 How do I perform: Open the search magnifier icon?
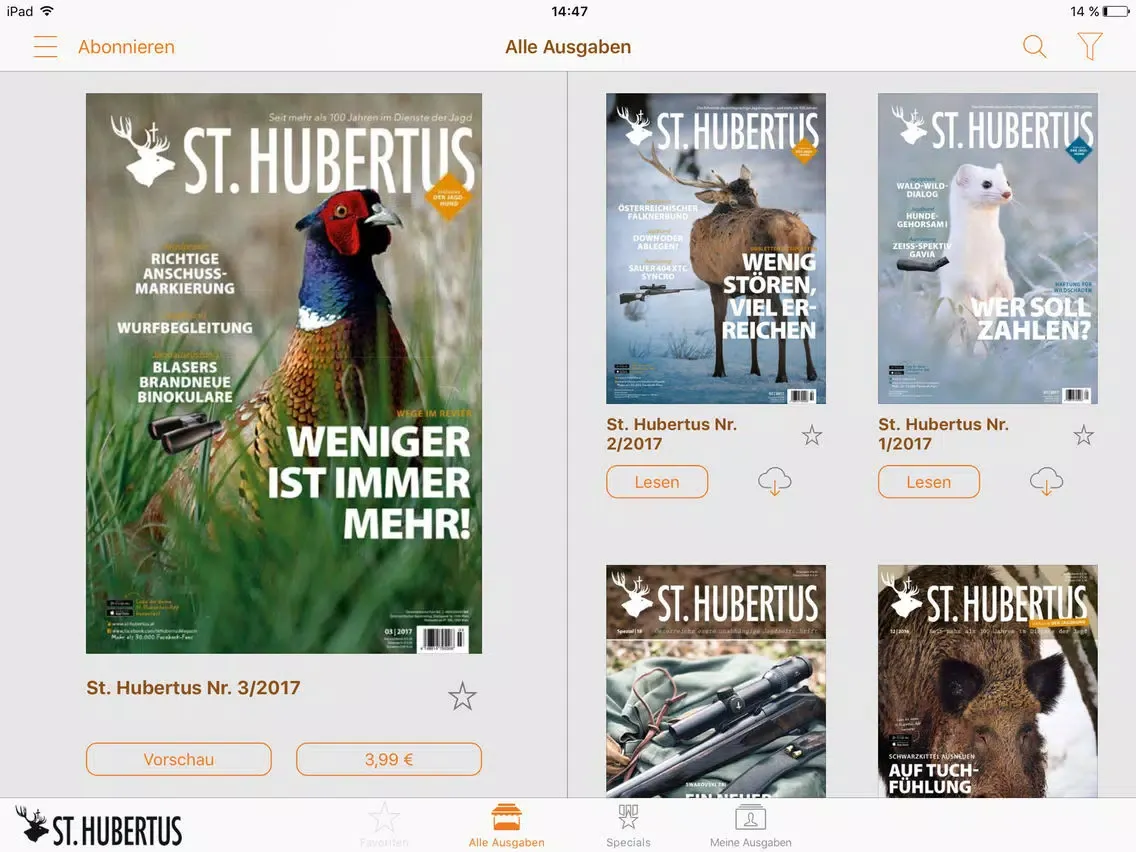point(1034,46)
